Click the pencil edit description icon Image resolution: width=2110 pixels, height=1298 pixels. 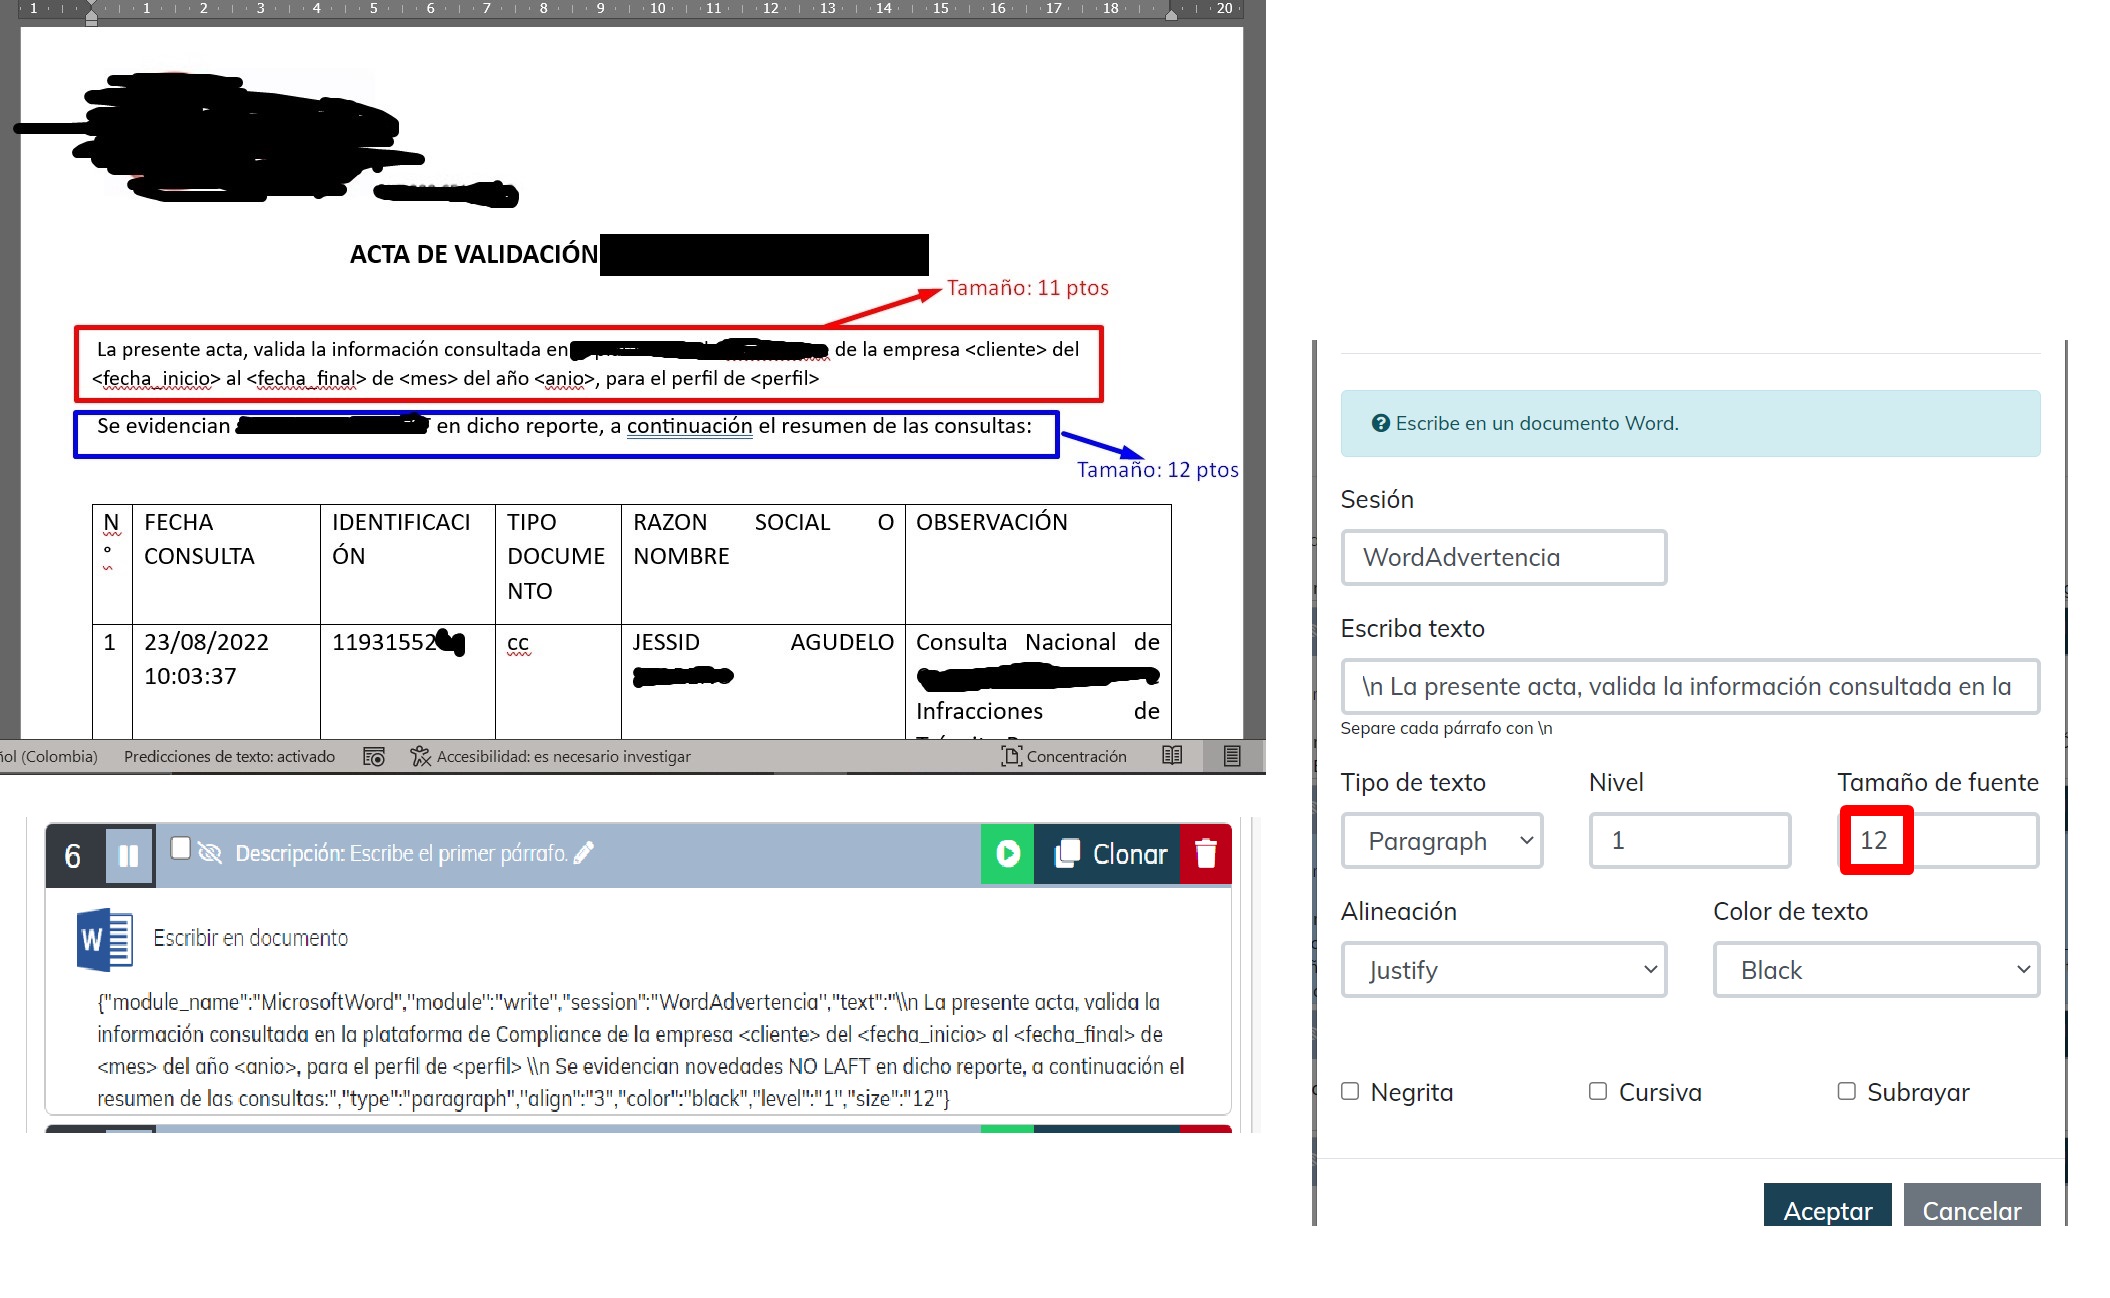[584, 853]
